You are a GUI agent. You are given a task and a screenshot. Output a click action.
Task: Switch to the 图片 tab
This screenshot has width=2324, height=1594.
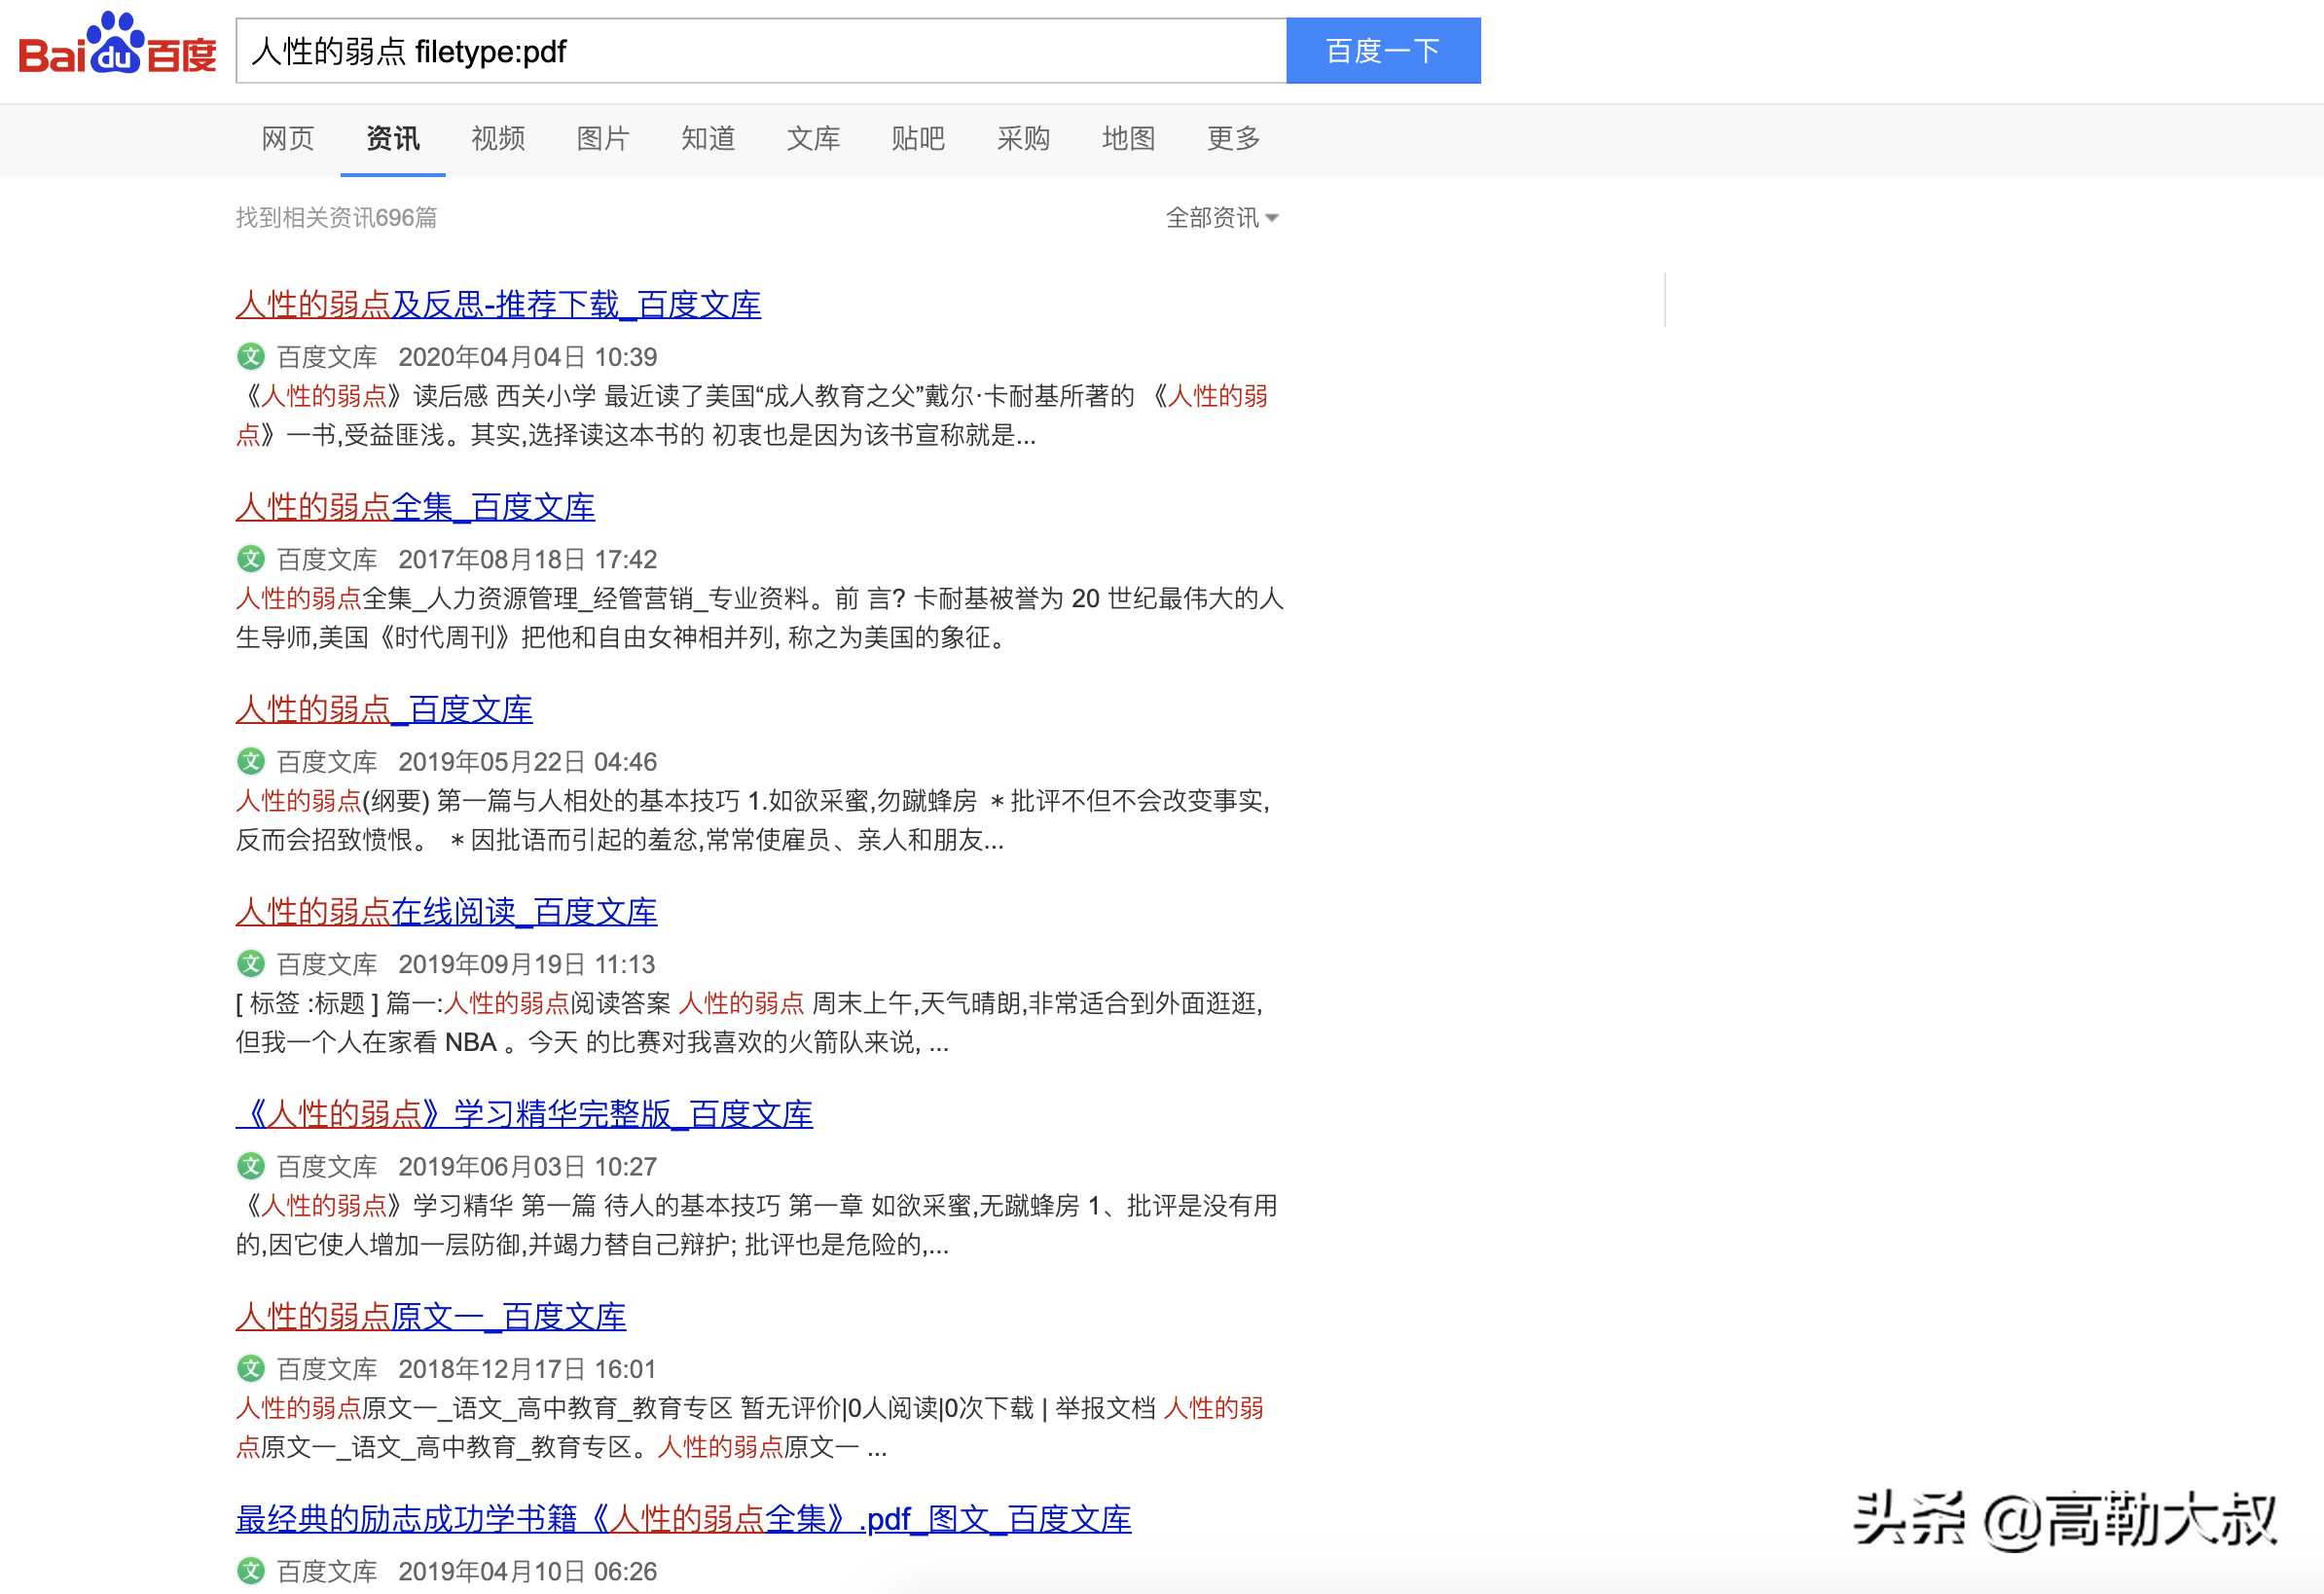coord(603,138)
